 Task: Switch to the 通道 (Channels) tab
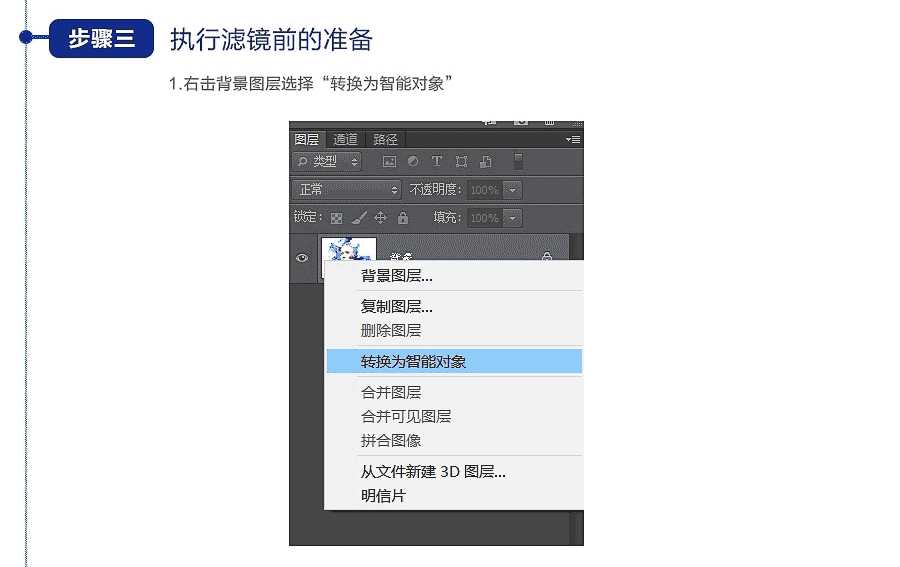click(346, 139)
